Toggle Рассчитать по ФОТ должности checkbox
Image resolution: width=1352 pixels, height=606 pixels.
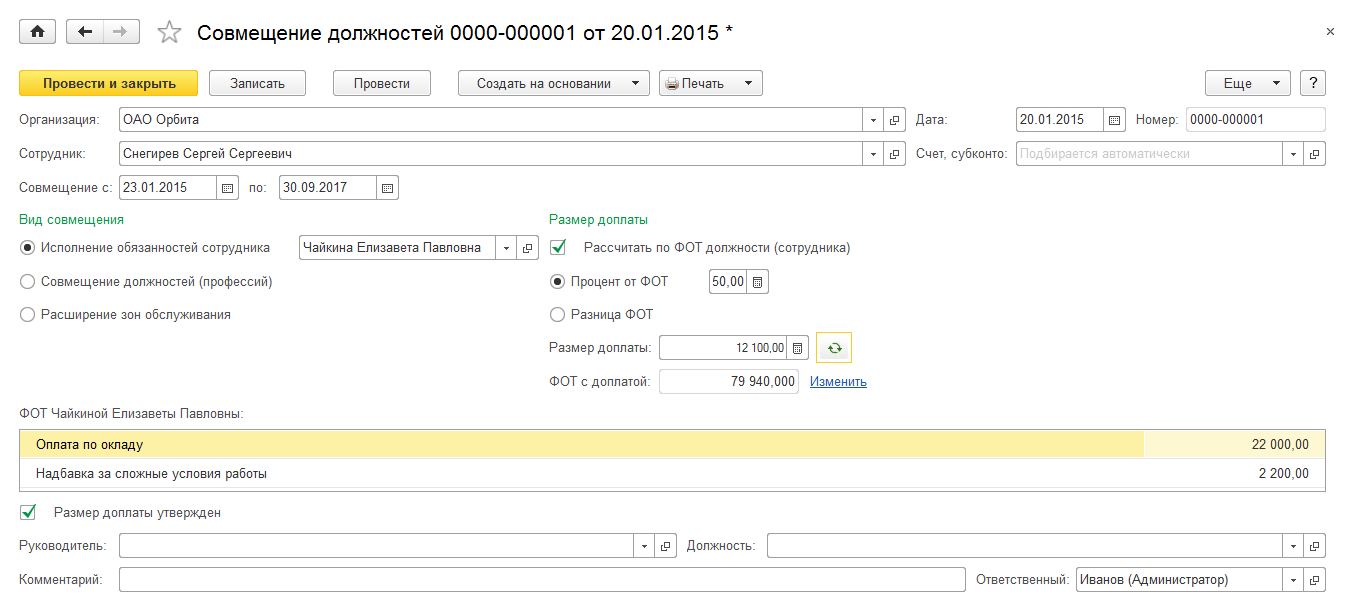[559, 247]
